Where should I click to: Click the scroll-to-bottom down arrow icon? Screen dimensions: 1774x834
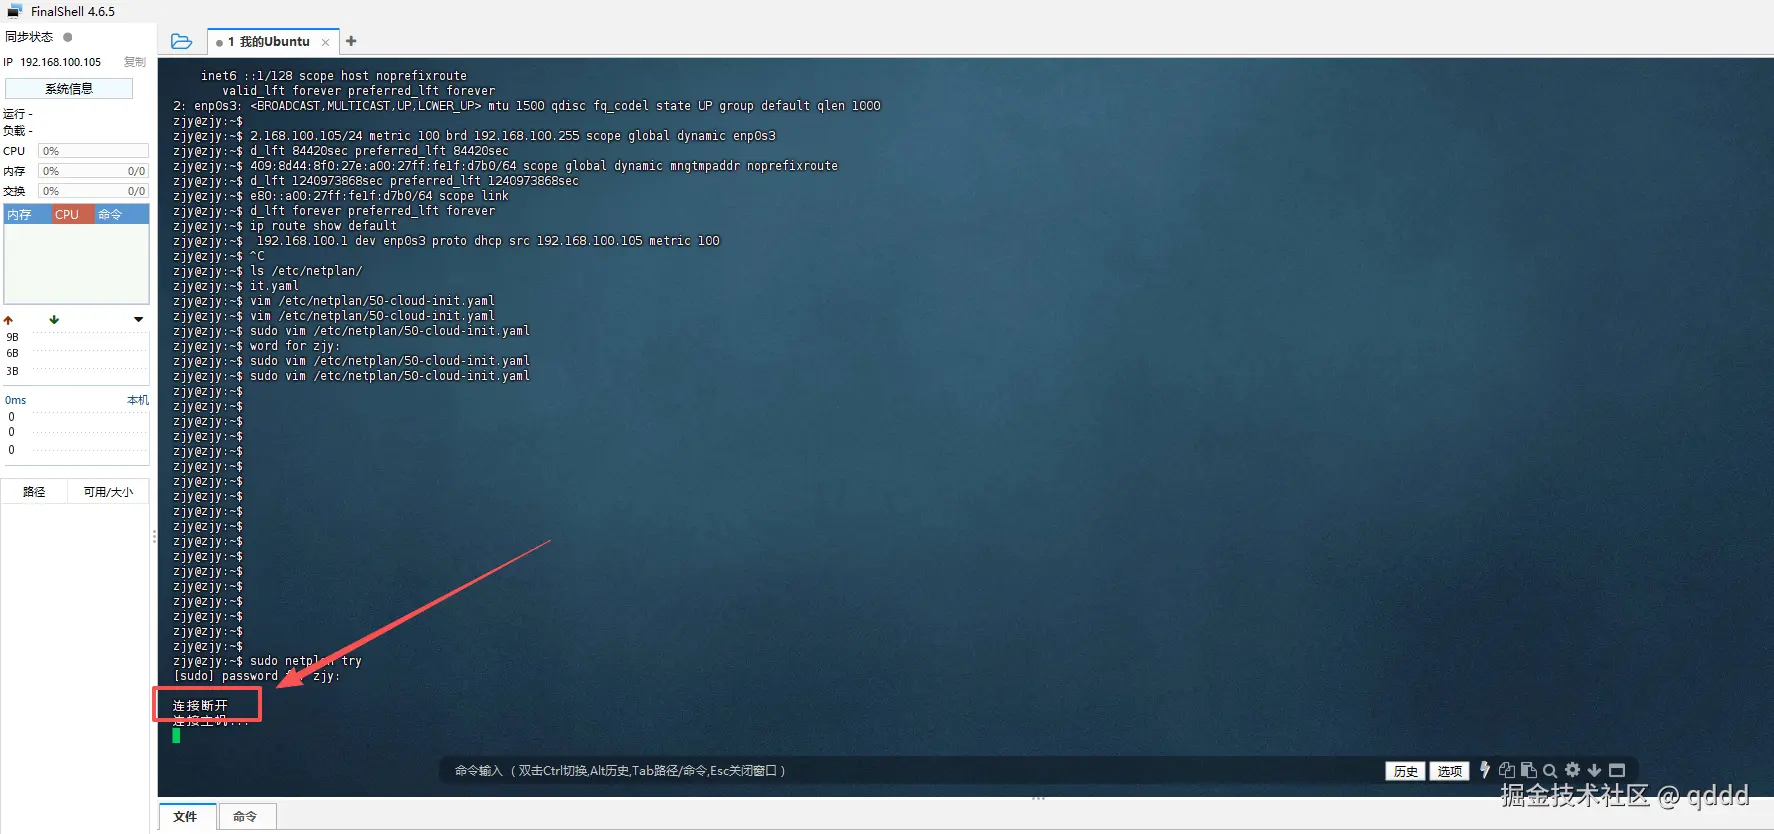pyautogui.click(x=1594, y=770)
